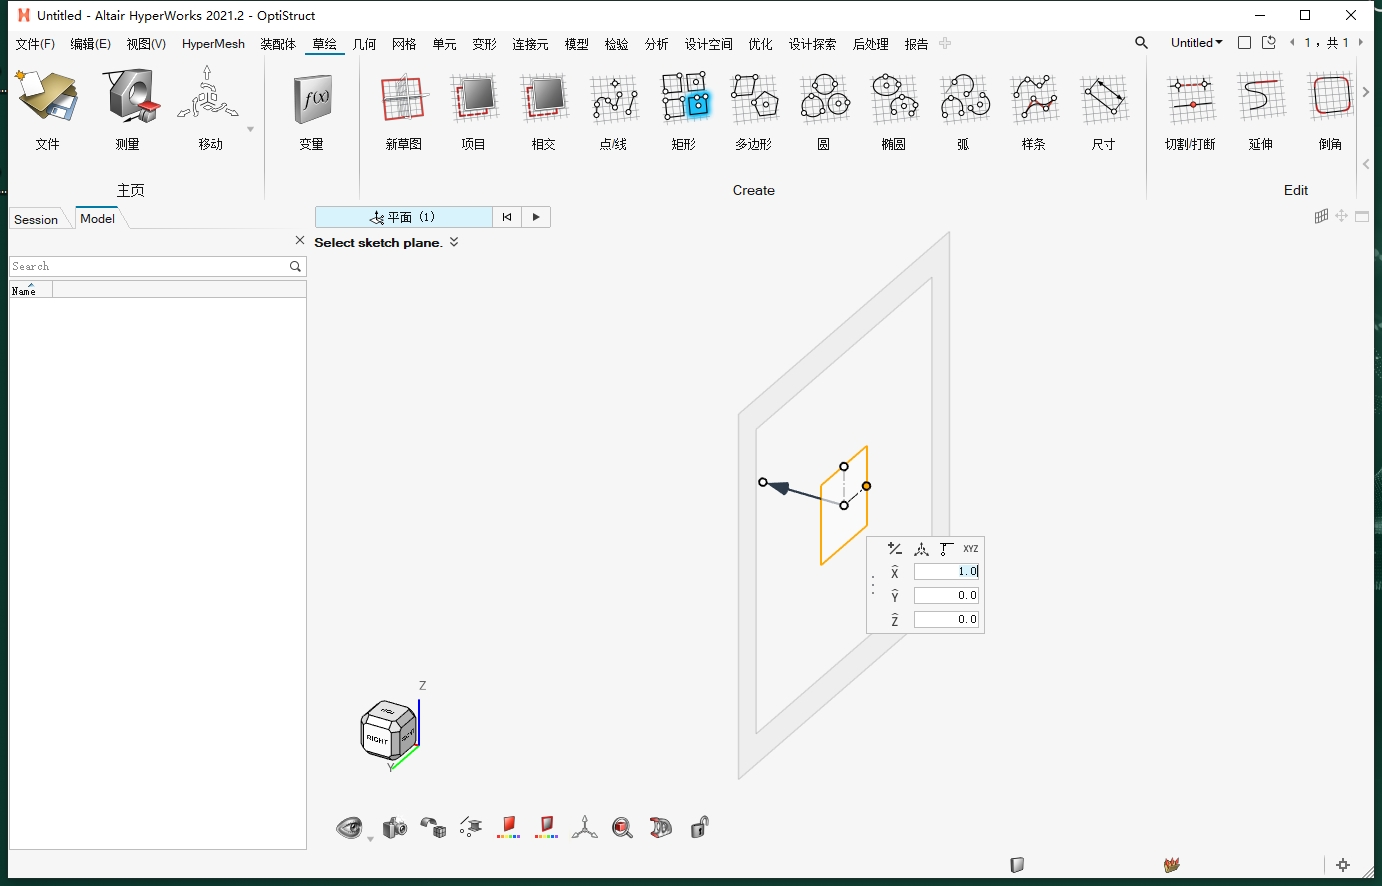
Task: Open the 文件 (Files) ribbon tool
Action: [47, 110]
